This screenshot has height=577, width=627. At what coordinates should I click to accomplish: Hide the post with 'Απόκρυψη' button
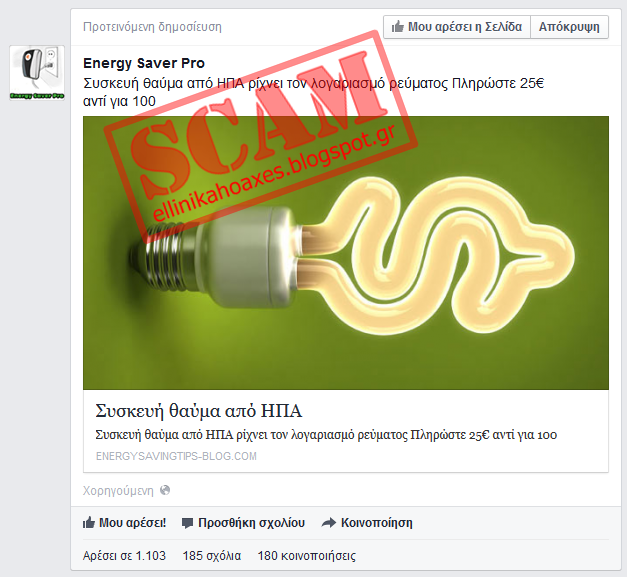coord(569,27)
